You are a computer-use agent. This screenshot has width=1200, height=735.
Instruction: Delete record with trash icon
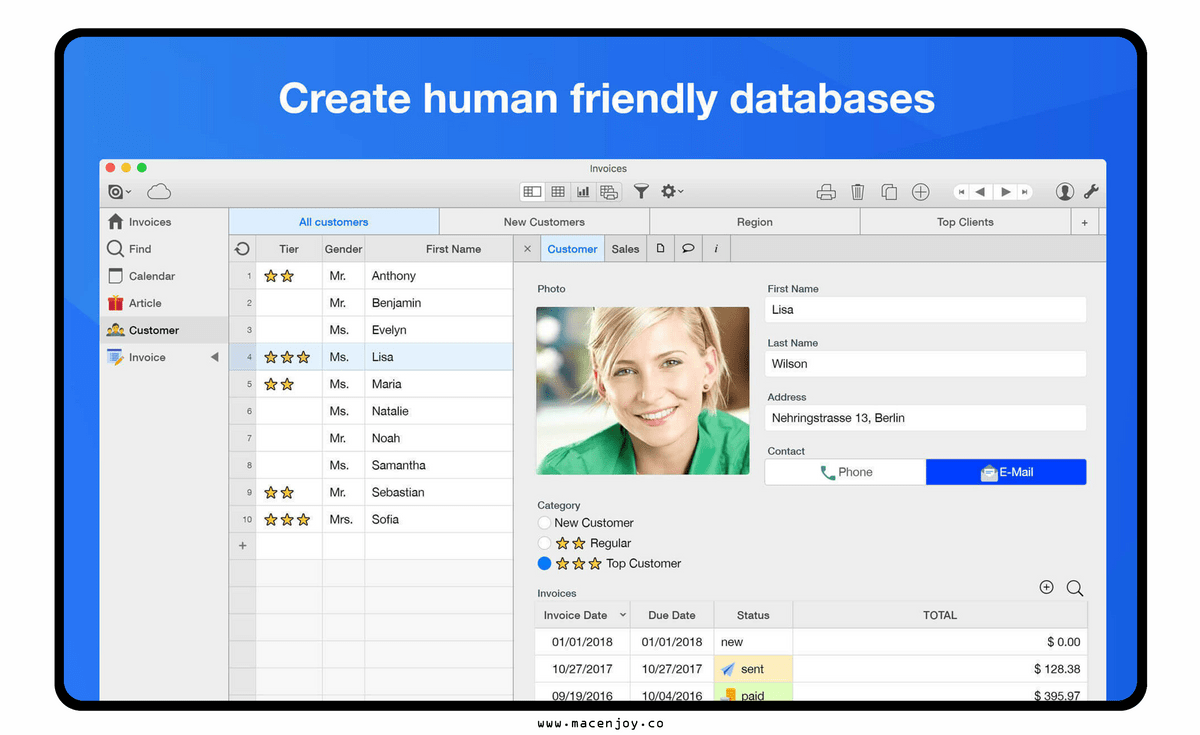pos(858,192)
